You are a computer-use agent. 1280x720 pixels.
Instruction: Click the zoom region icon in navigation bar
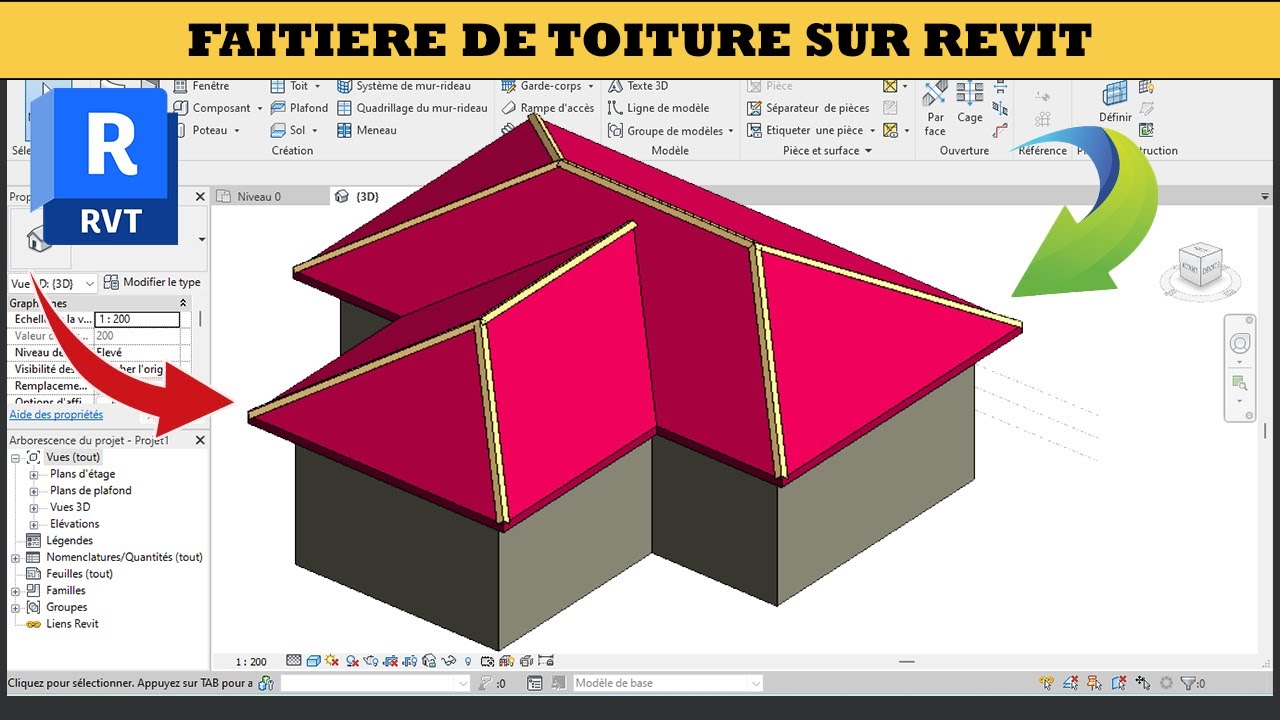point(1240,383)
